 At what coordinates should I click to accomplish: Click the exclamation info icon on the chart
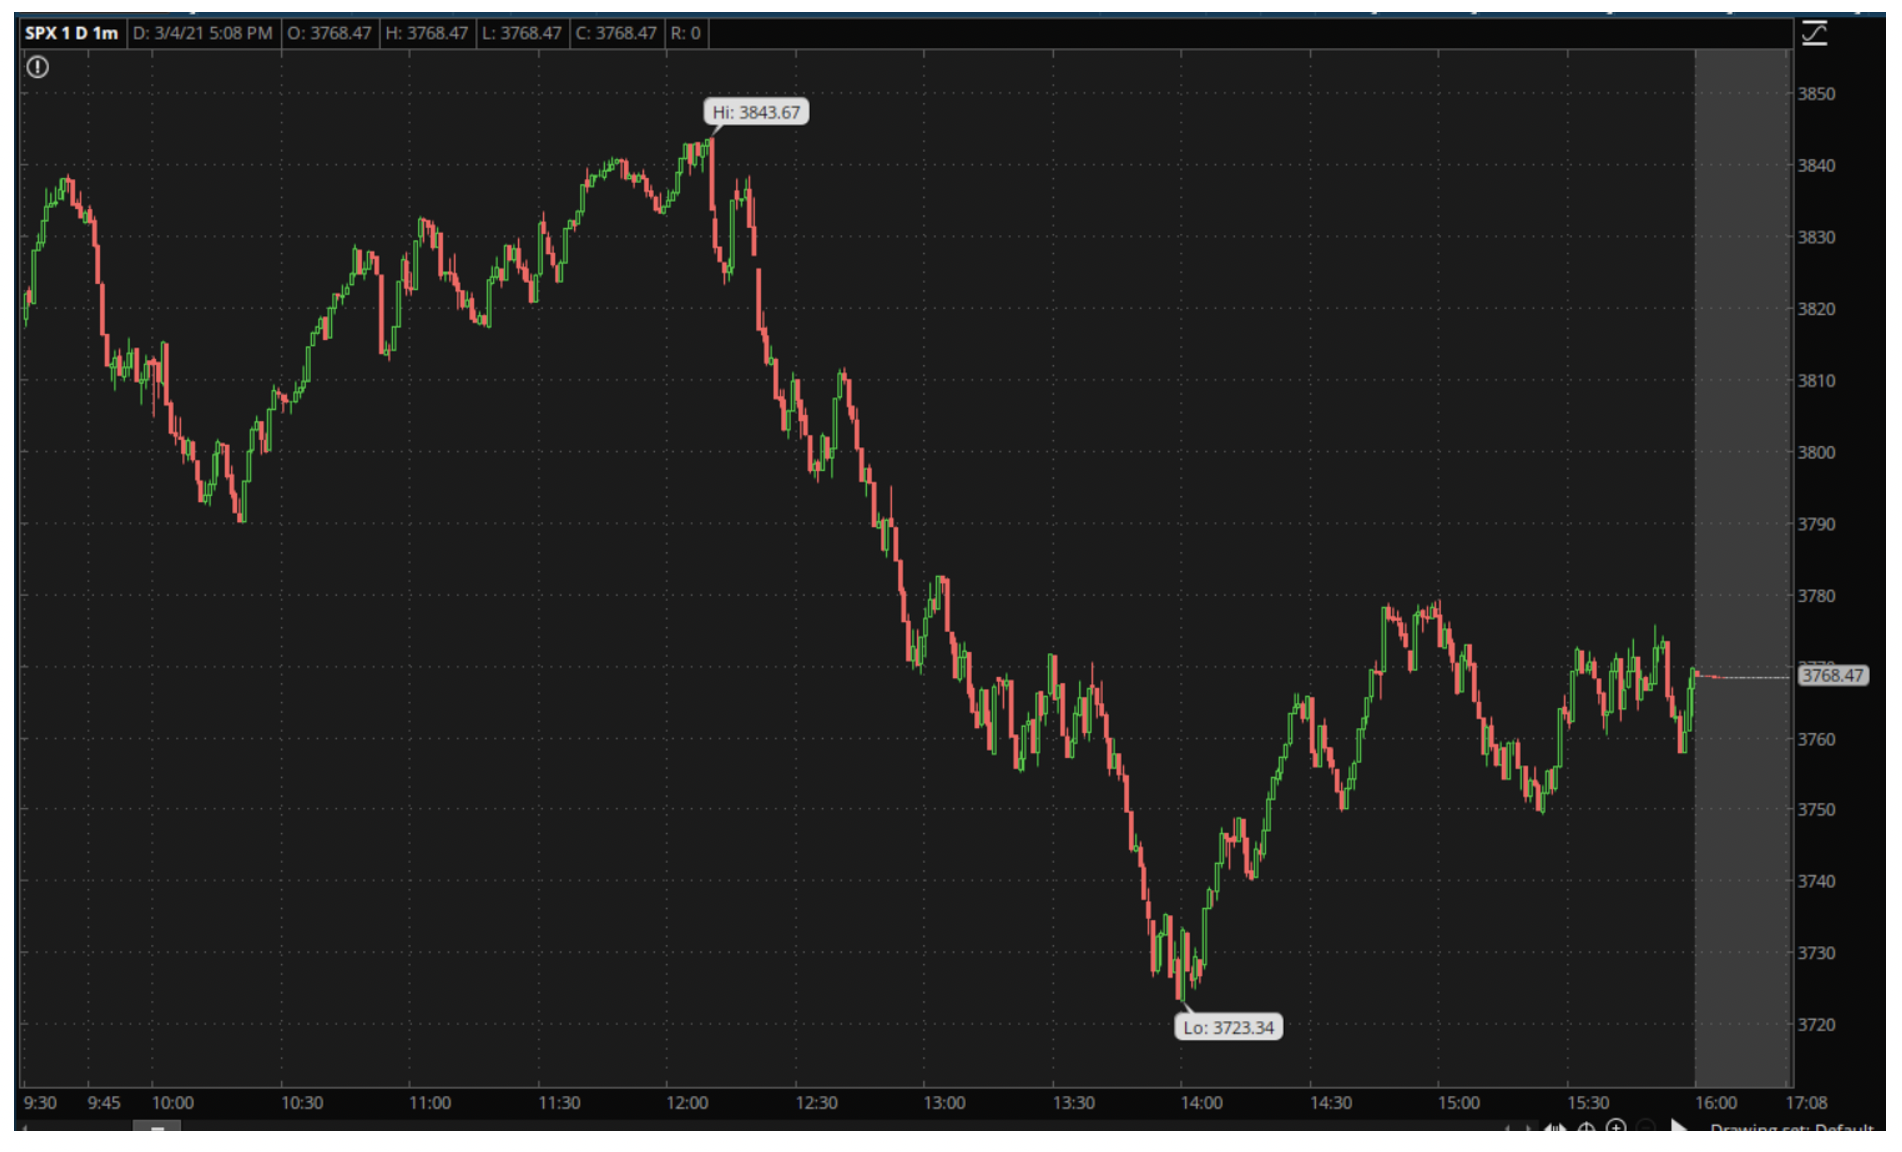(37, 67)
